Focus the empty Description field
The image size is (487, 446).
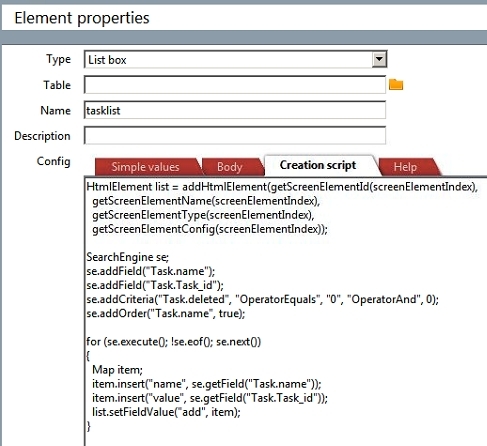(235, 135)
